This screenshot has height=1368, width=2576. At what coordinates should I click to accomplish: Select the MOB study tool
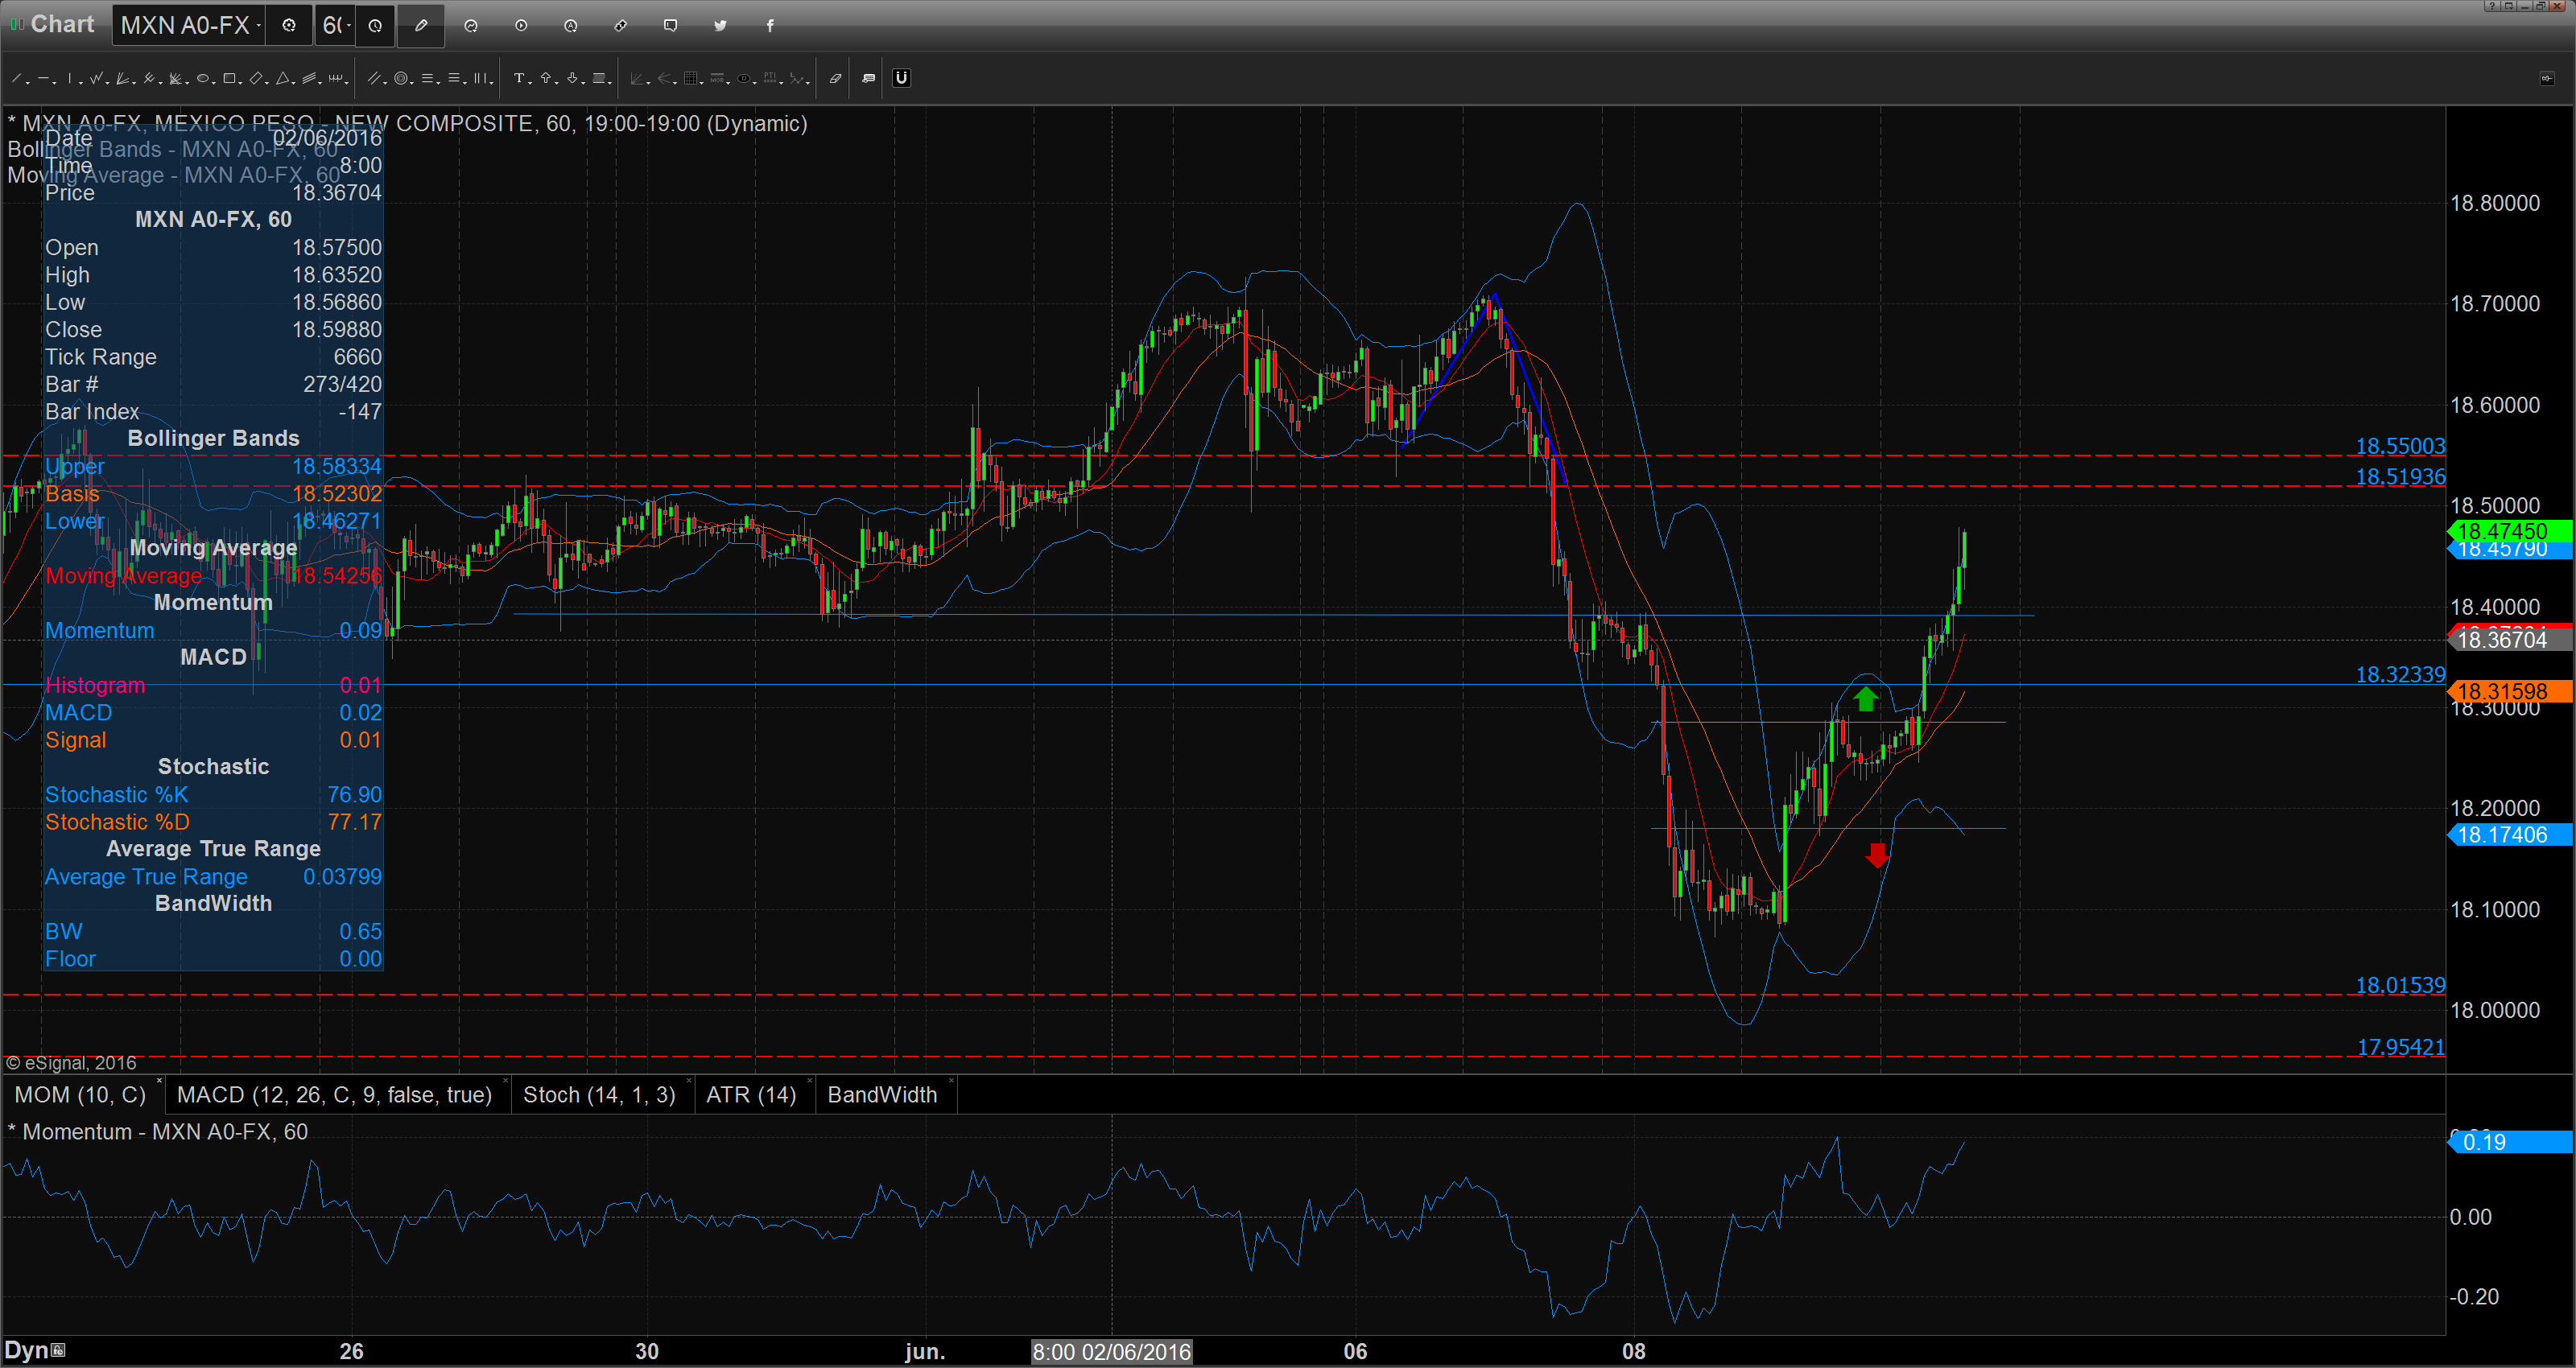click(717, 78)
